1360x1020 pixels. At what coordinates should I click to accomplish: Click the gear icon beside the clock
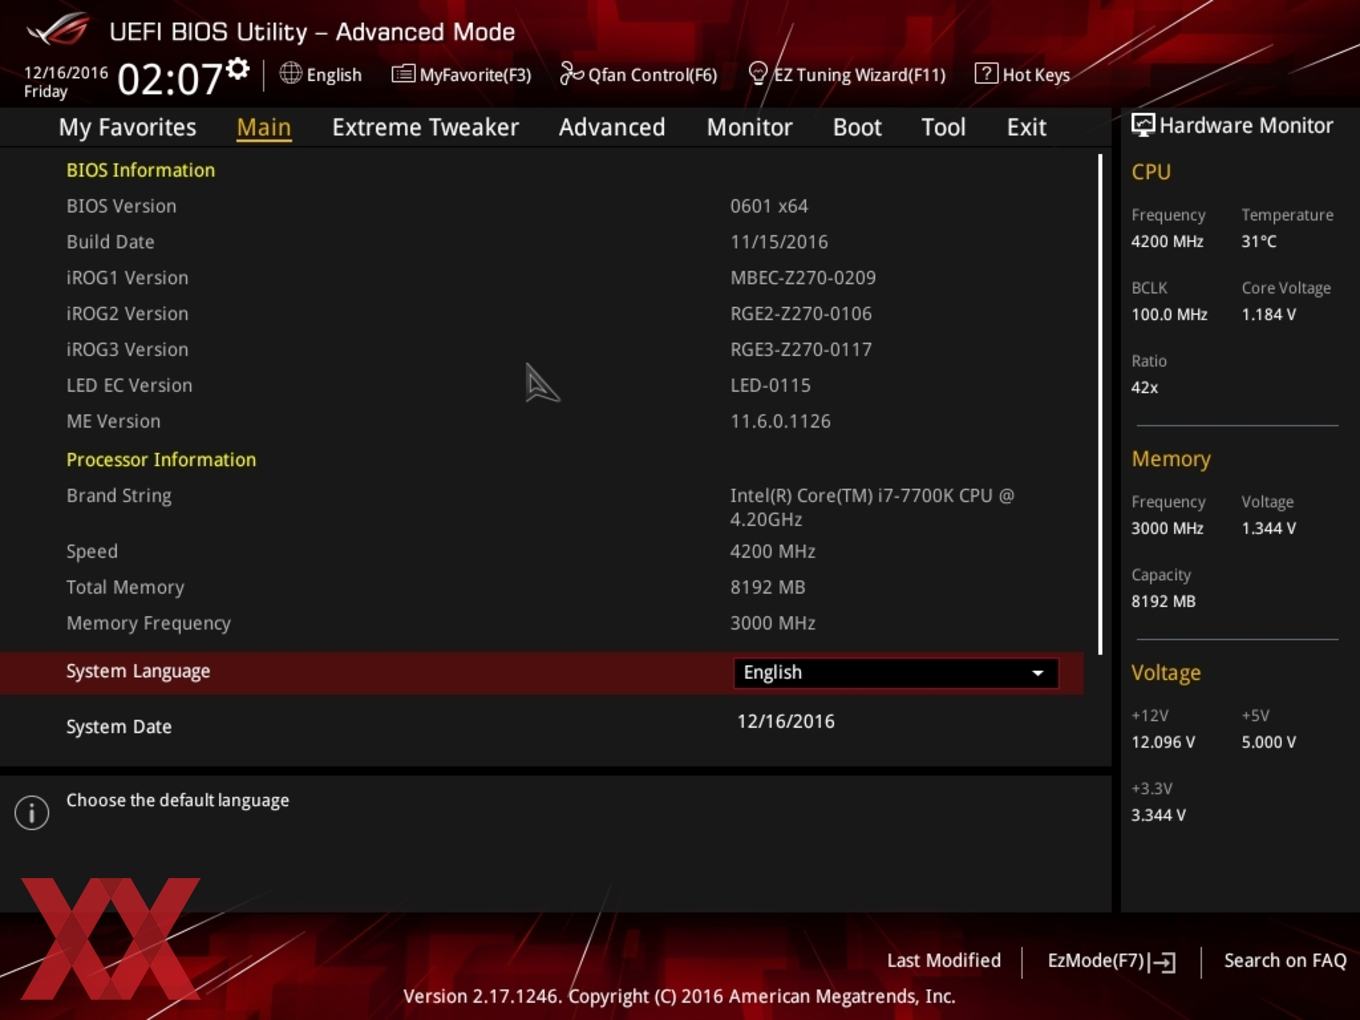click(x=238, y=68)
